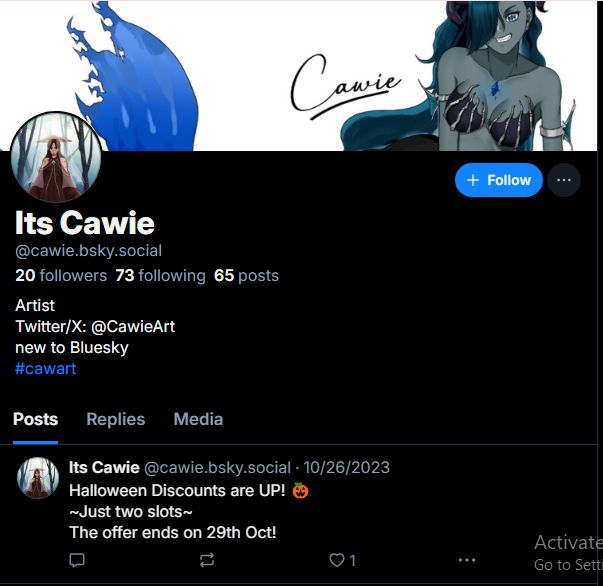Switch to the Media tab
603x586 pixels.
pyautogui.click(x=198, y=419)
